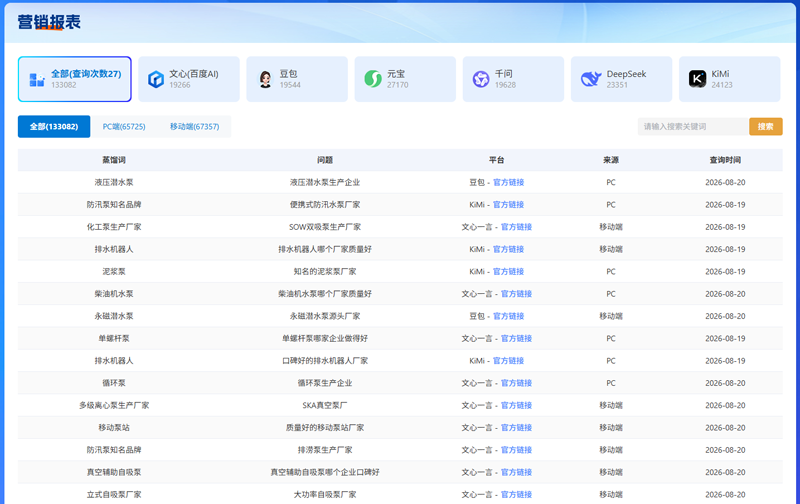Screen dimensions: 800x504
Task: Click the 千问 purple logo icon
Action: tap(481, 79)
